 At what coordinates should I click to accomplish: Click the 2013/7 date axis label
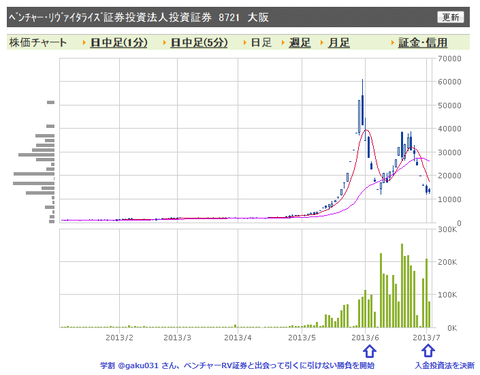[426, 338]
